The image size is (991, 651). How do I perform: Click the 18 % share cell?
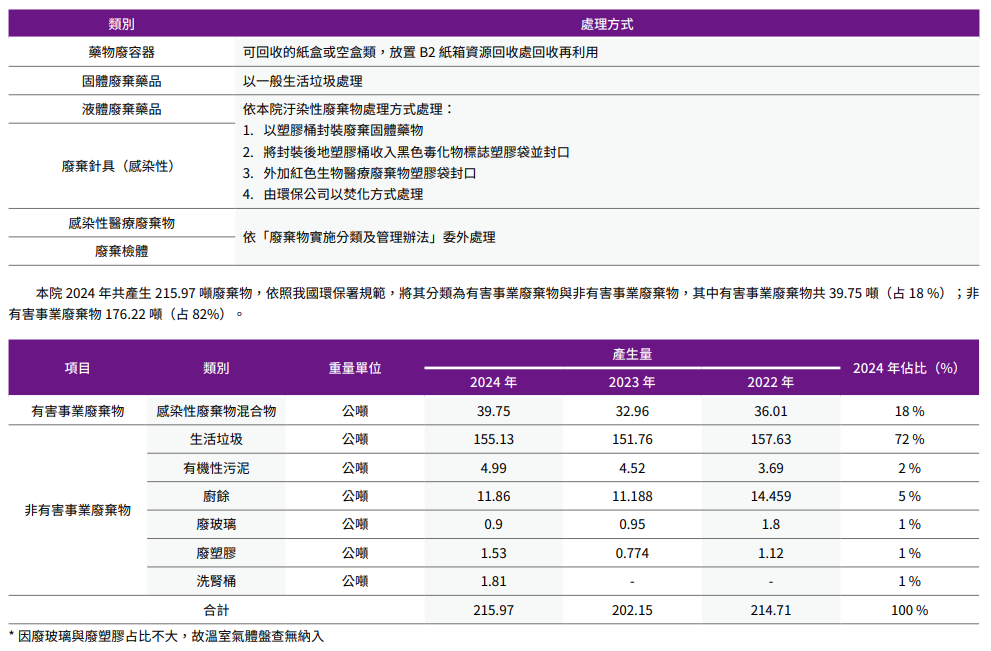(x=909, y=411)
